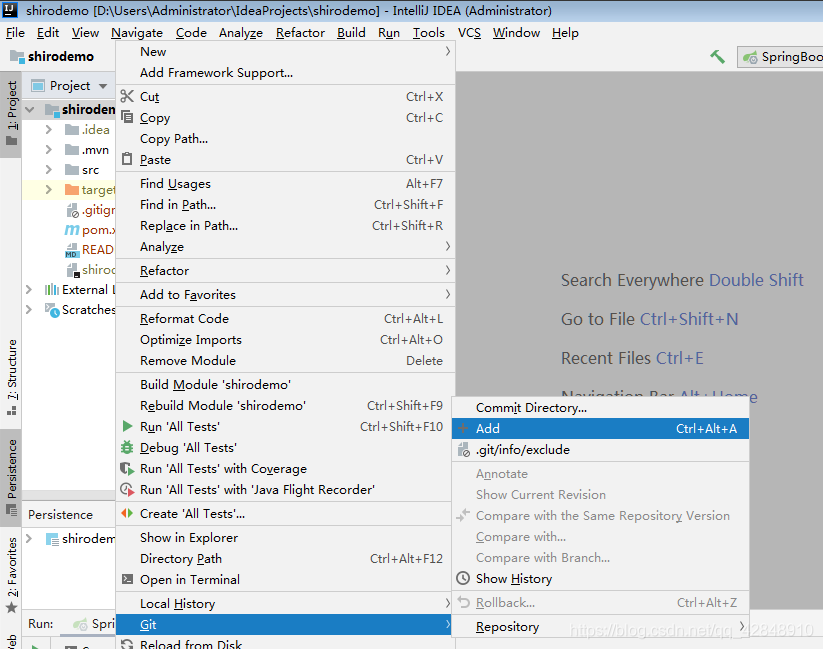Expand the .idea folder

tap(49, 129)
